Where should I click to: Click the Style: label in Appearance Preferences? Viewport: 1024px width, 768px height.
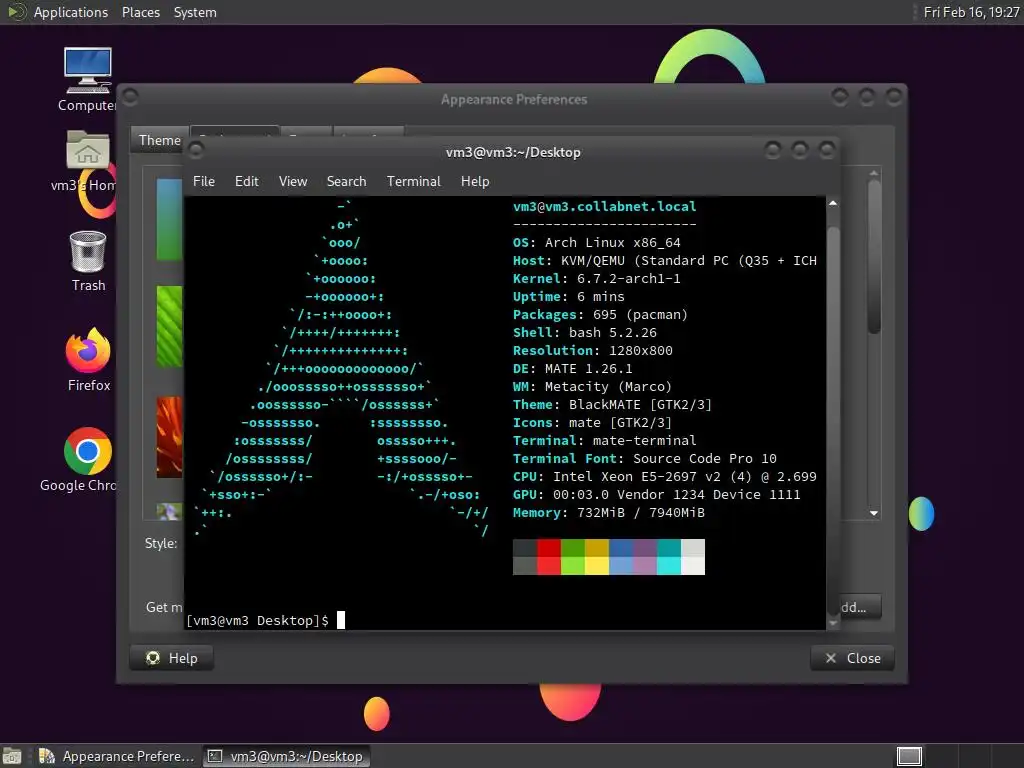(161, 543)
